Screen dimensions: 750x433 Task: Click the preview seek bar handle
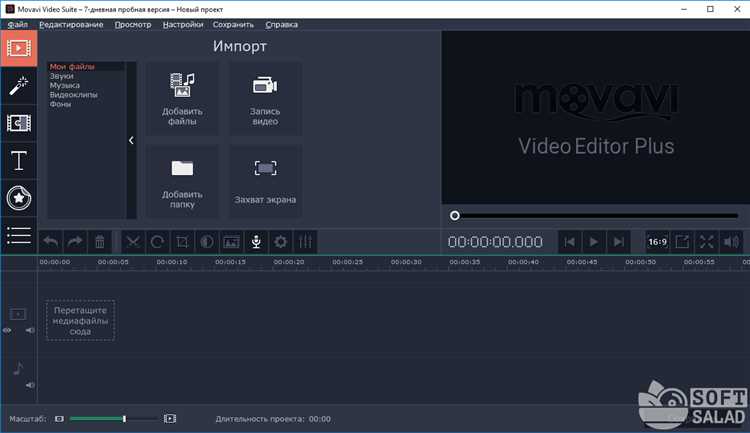coord(455,216)
